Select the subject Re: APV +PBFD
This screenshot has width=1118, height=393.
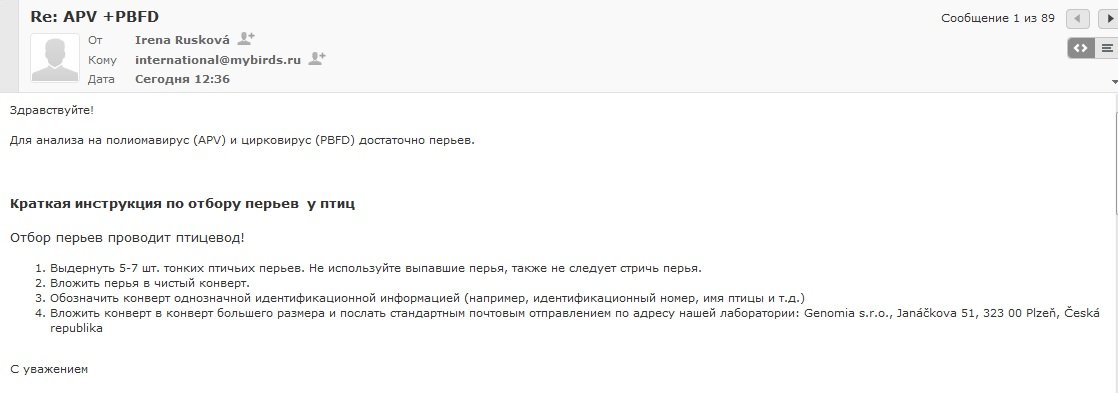click(x=94, y=16)
